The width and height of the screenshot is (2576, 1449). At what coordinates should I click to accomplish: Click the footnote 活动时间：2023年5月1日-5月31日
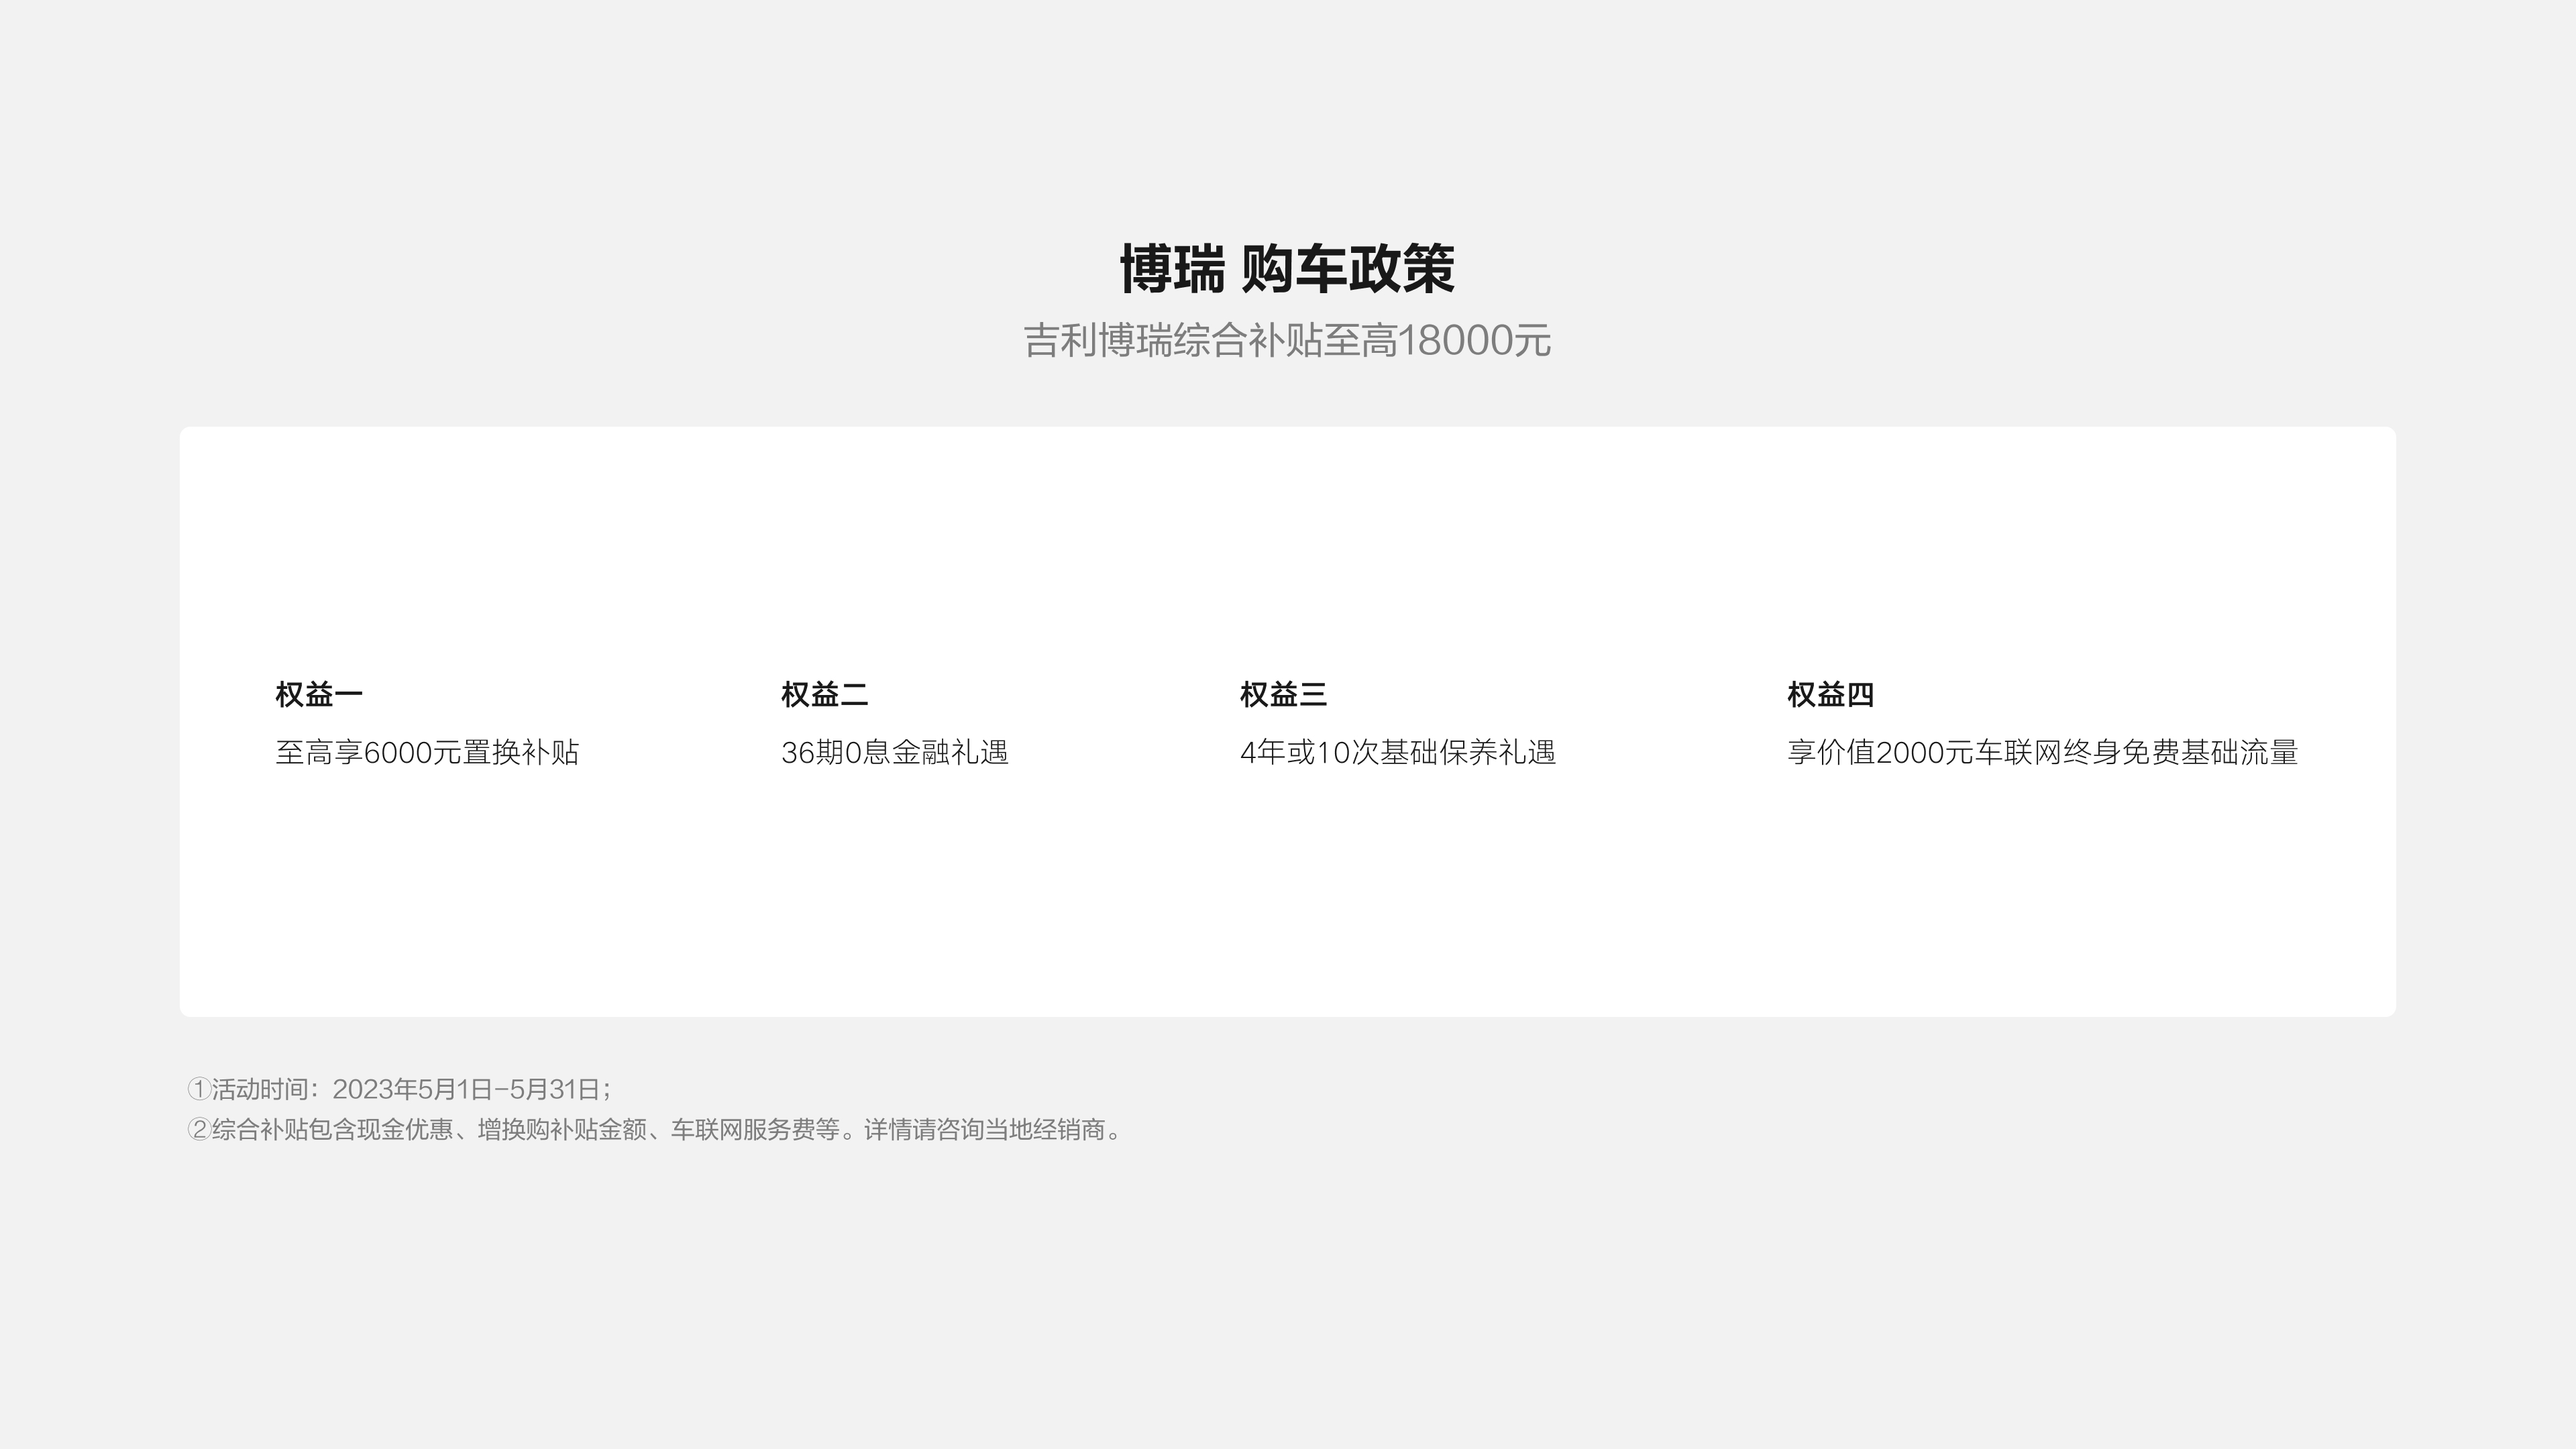tap(400, 1089)
